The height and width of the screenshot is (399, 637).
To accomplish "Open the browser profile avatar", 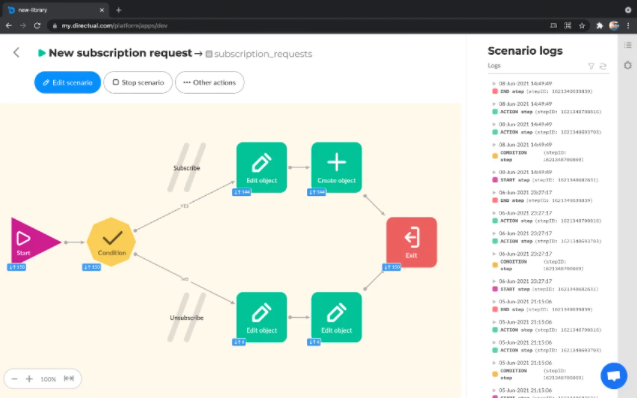I will point(614,26).
